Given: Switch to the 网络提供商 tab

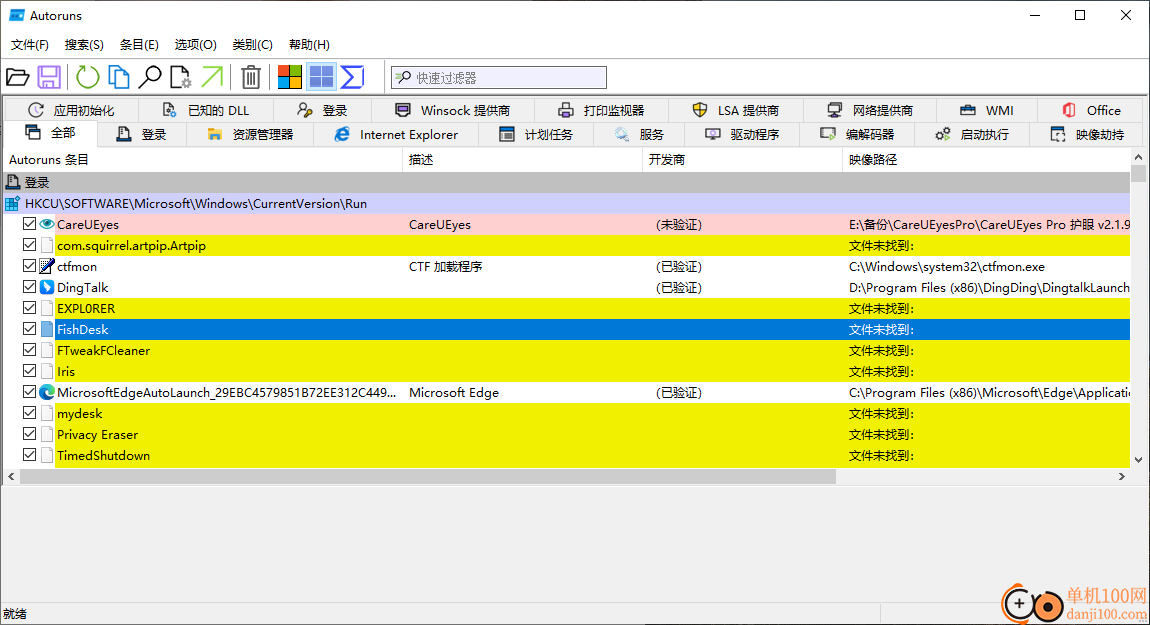Looking at the screenshot, I should coord(870,110).
